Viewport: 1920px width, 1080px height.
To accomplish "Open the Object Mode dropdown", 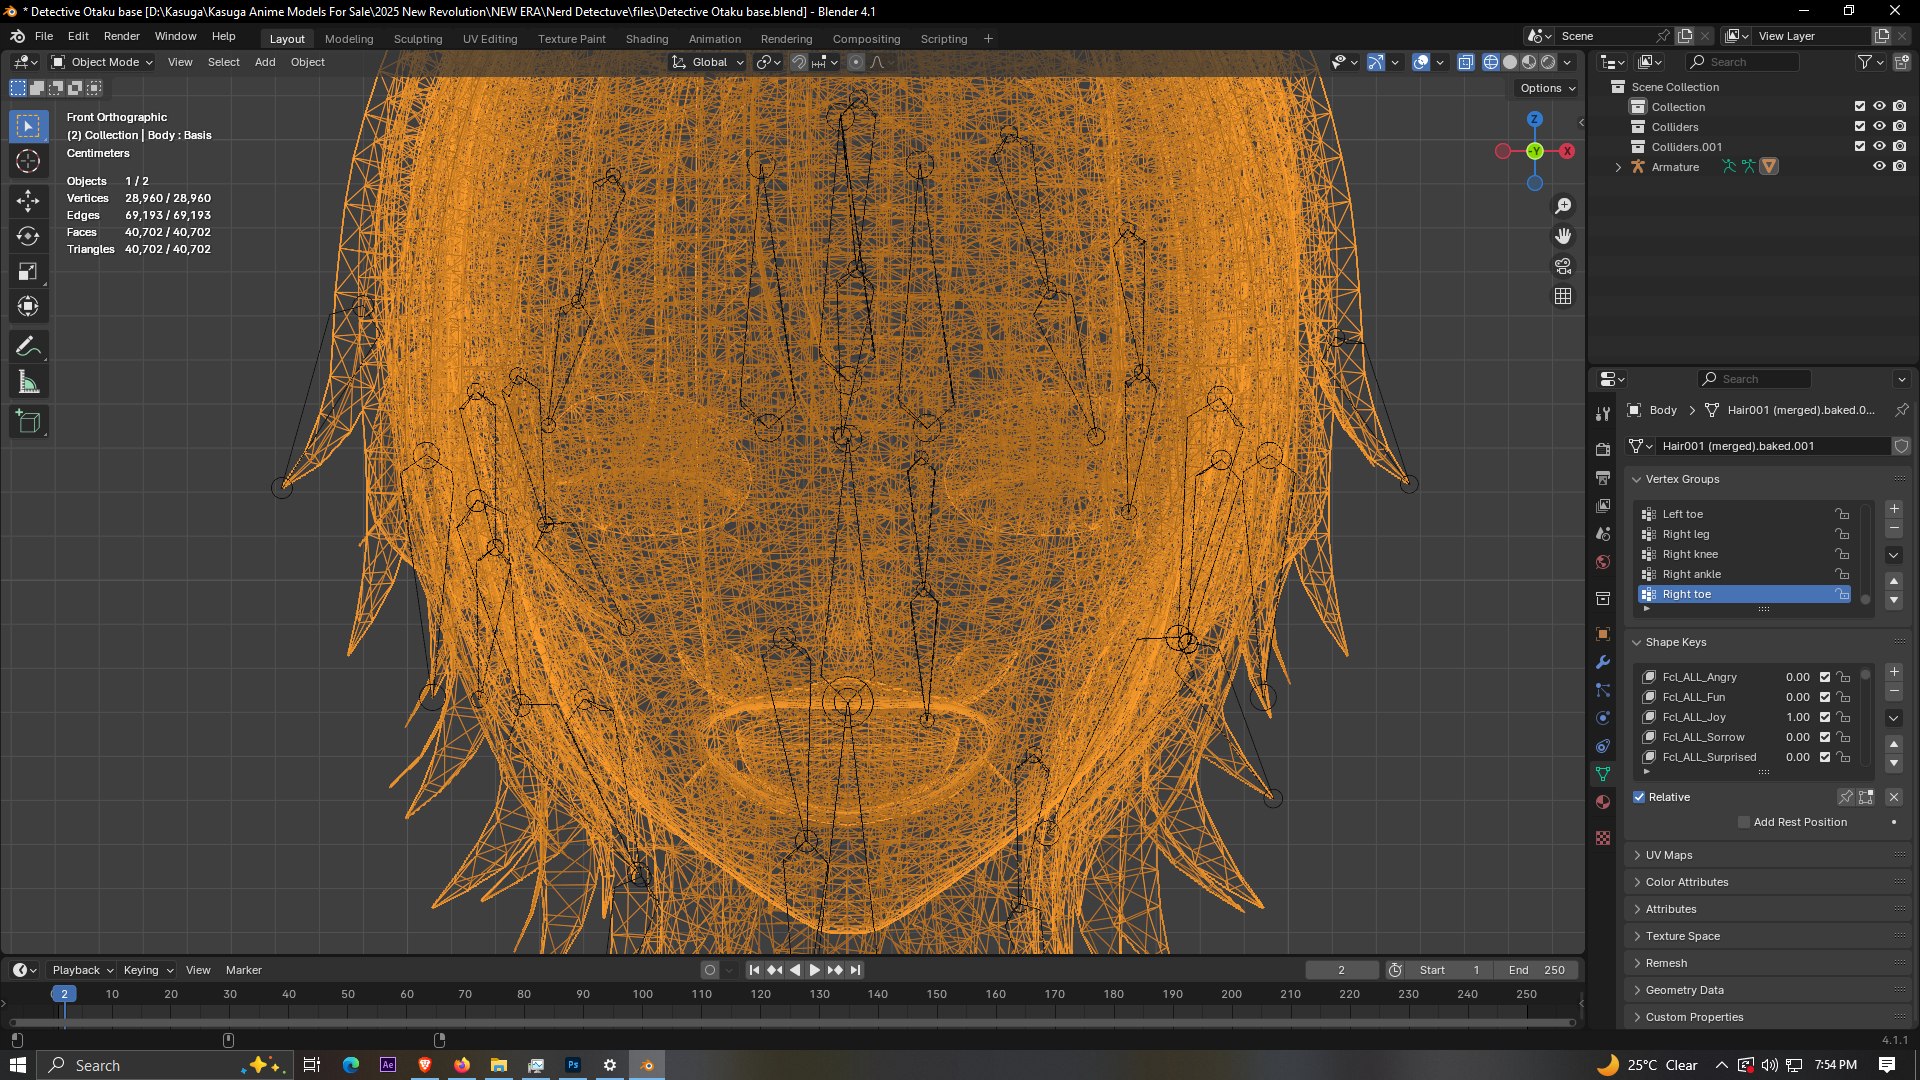I will (103, 62).
